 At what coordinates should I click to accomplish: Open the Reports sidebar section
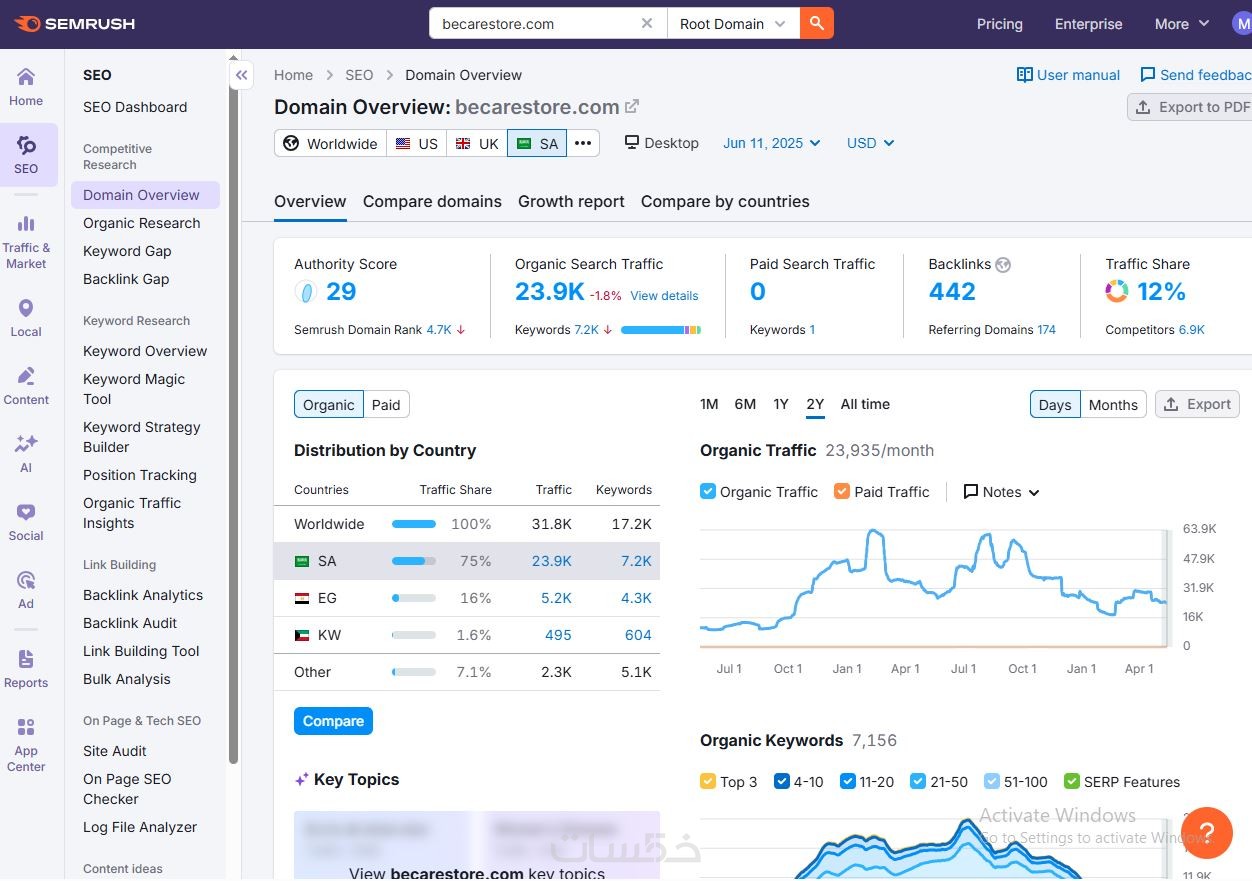tap(26, 669)
